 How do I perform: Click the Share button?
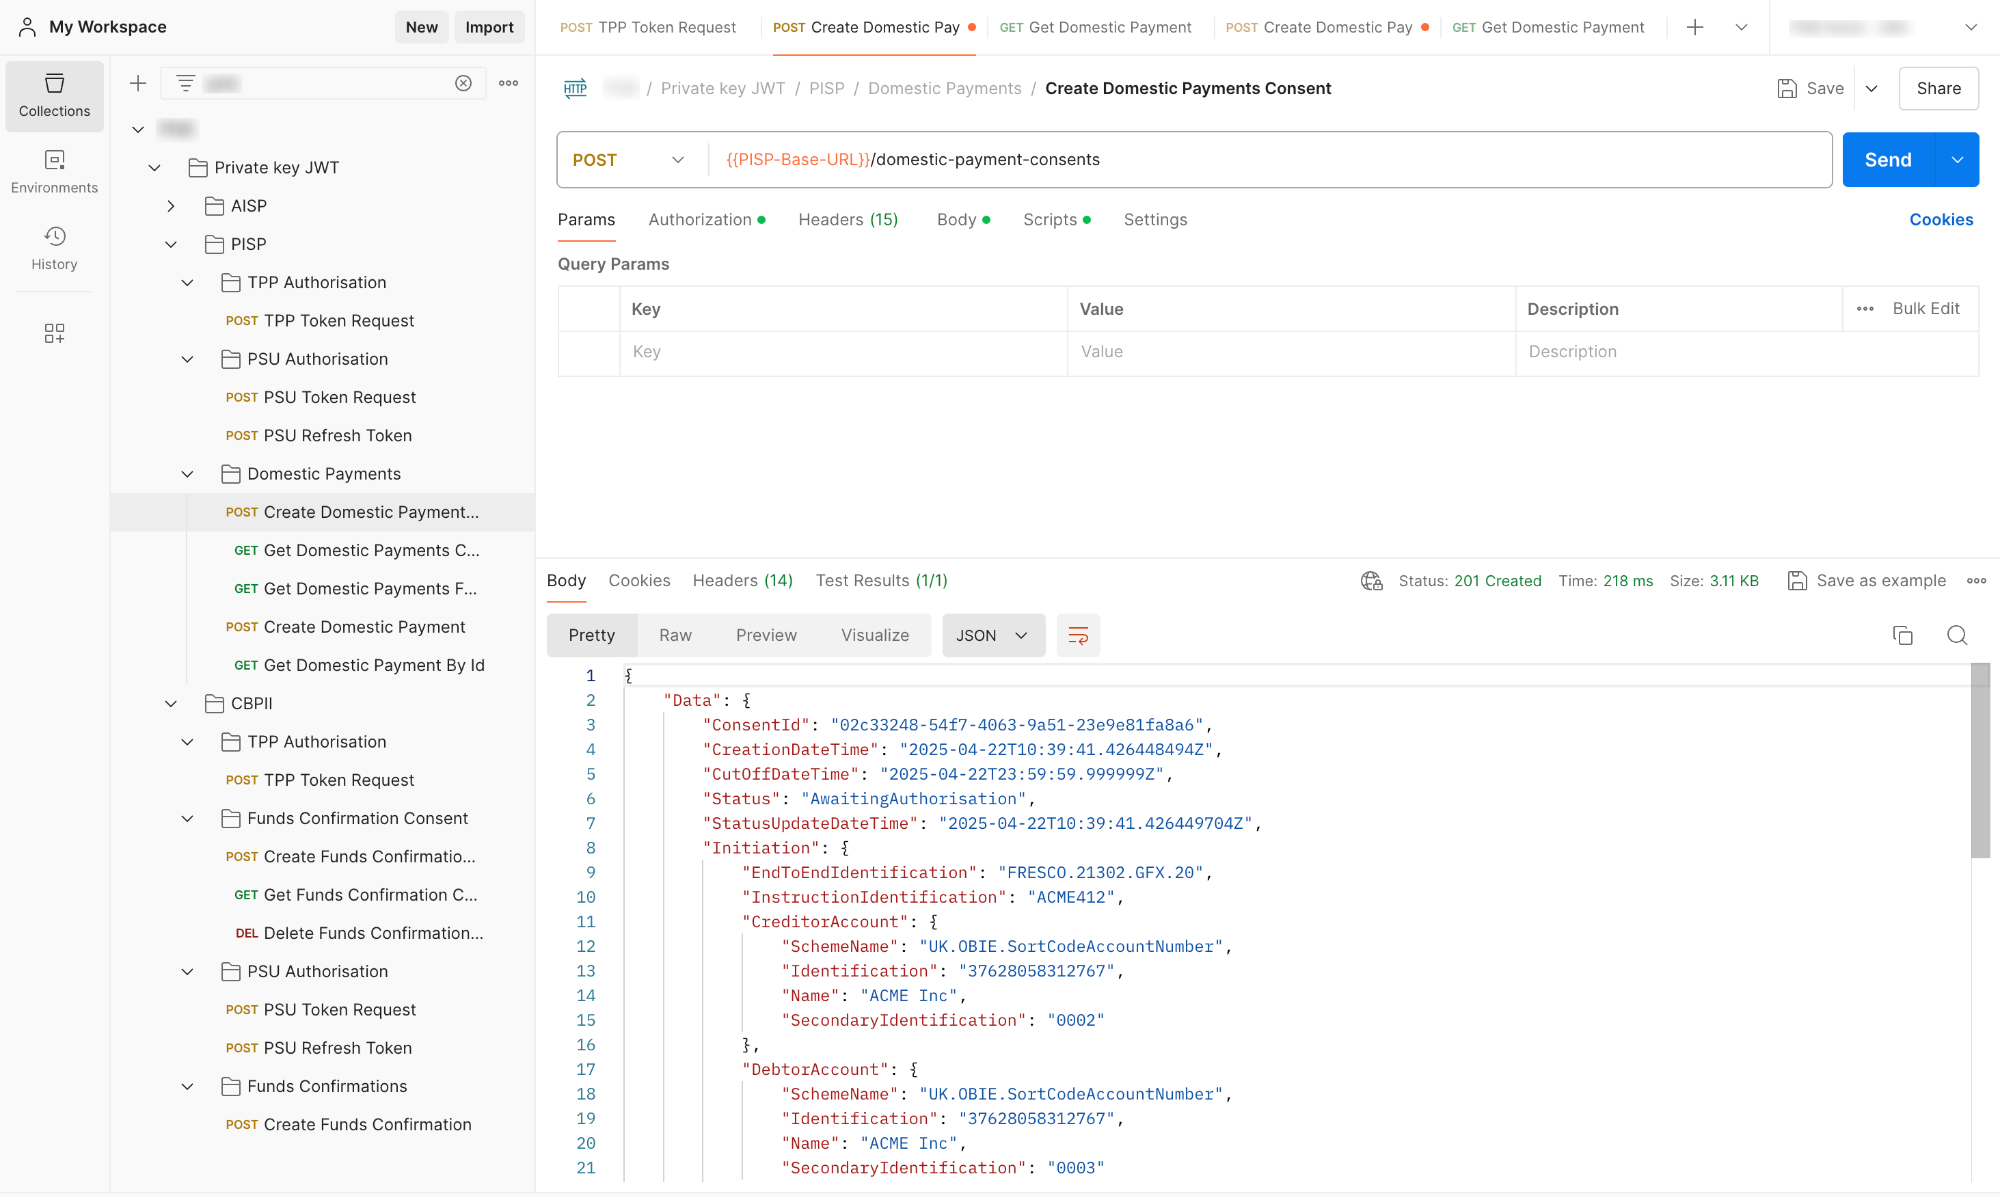click(1938, 88)
